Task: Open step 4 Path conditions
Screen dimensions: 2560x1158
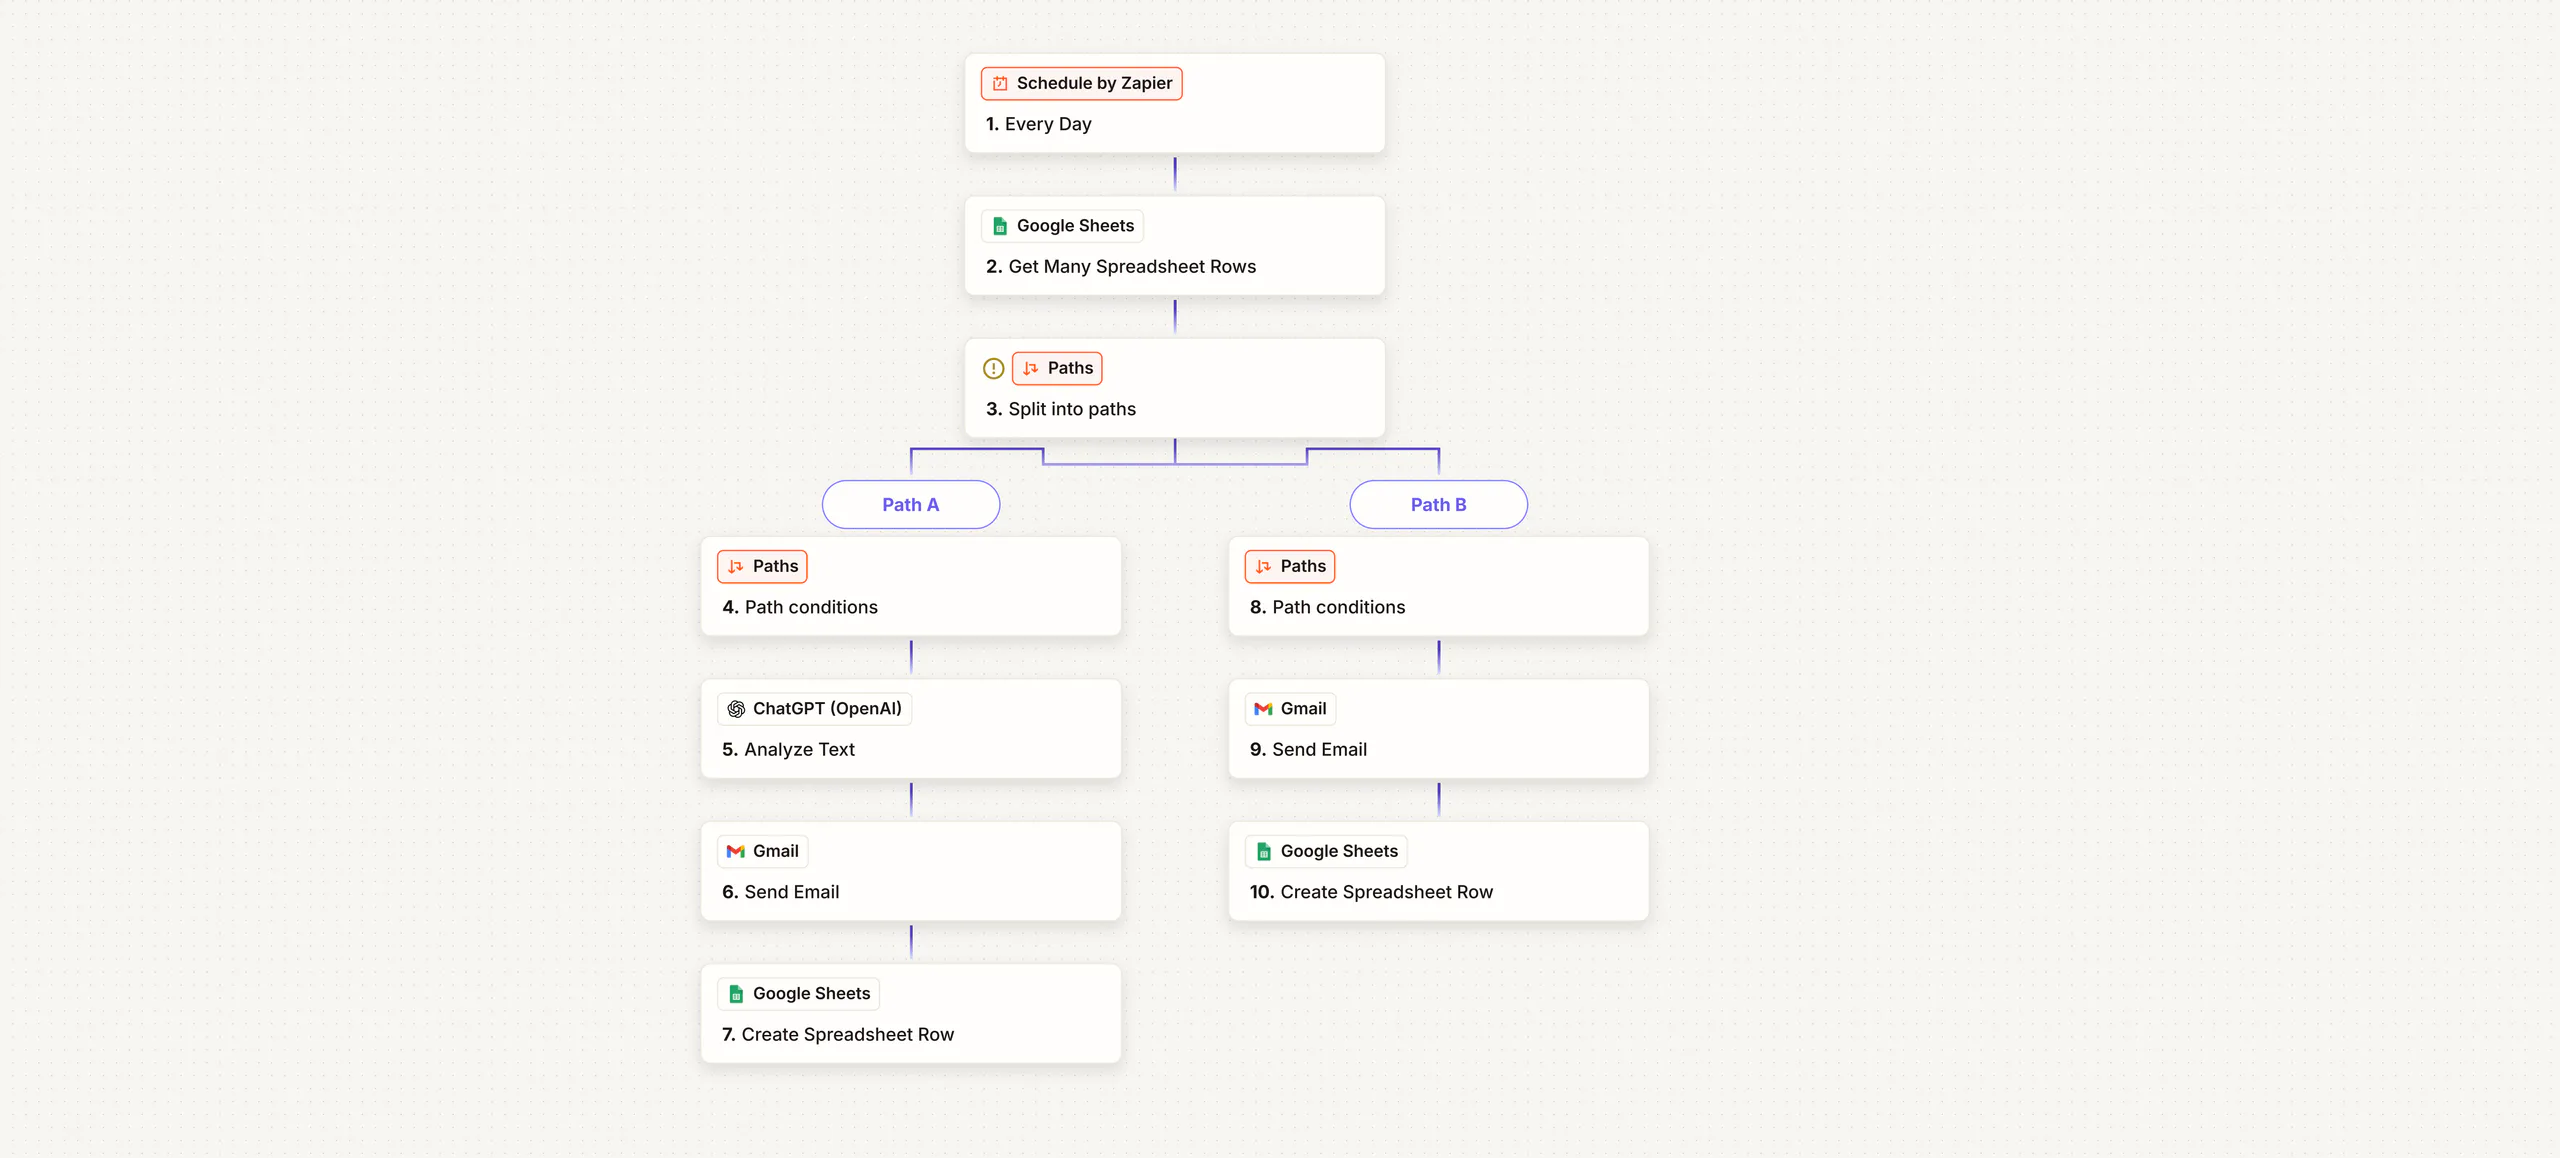Action: click(x=911, y=587)
